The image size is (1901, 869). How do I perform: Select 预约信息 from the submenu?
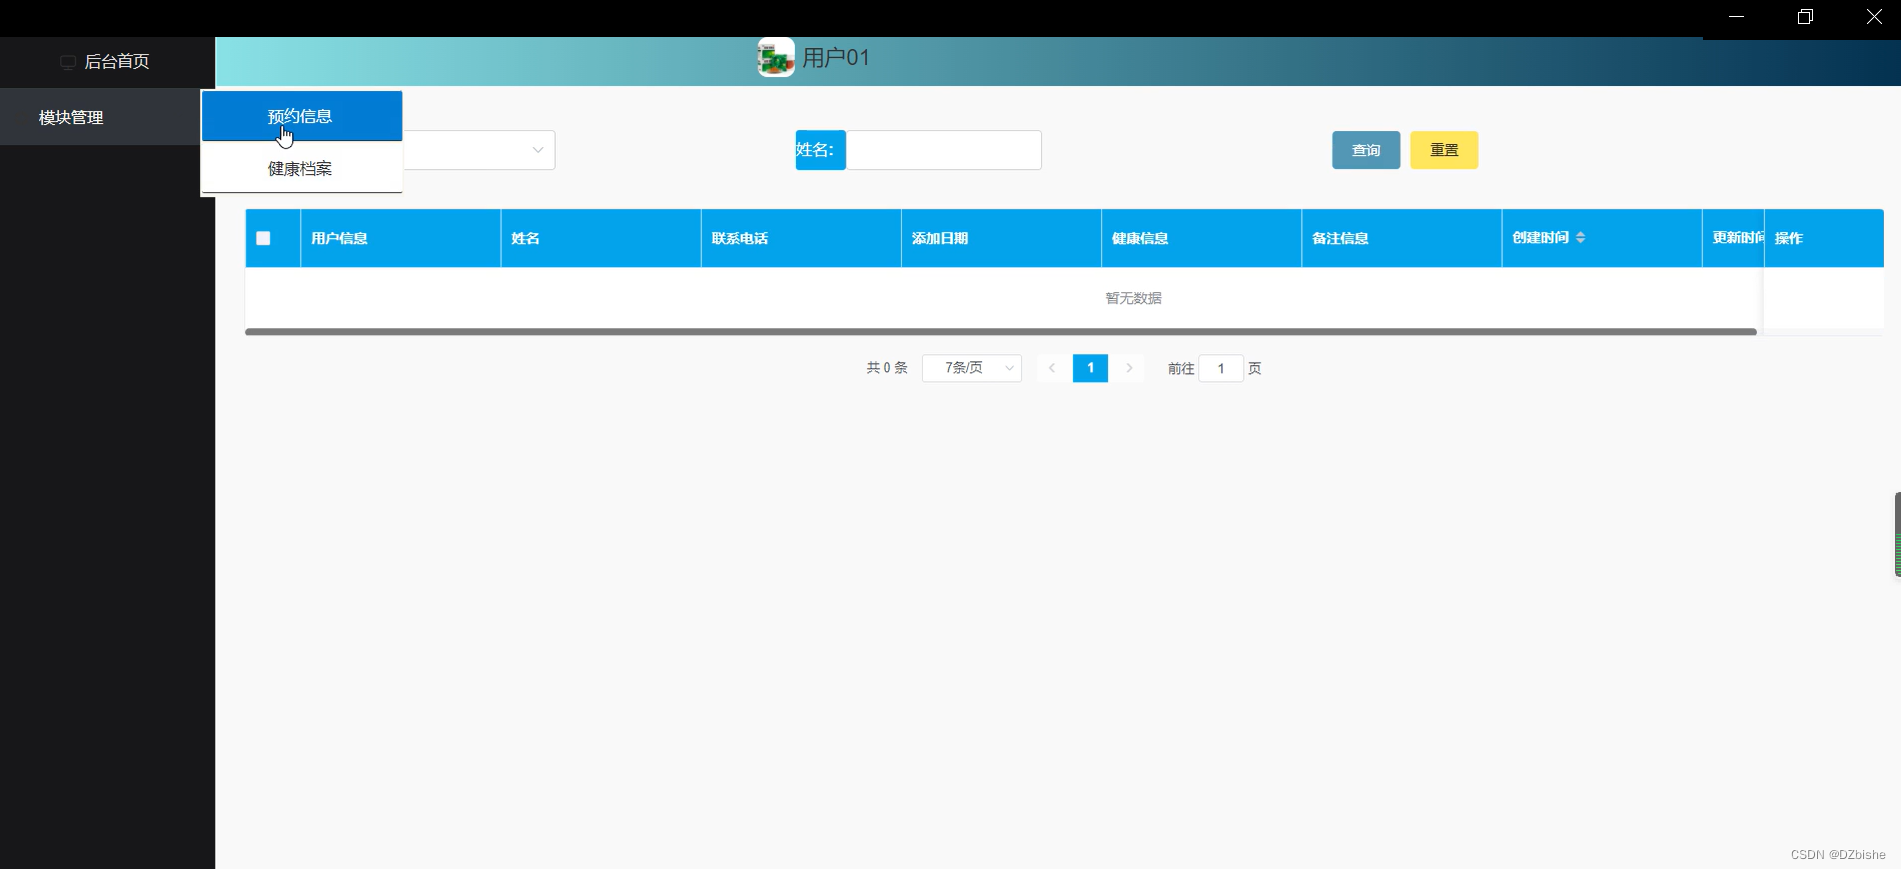tap(302, 116)
